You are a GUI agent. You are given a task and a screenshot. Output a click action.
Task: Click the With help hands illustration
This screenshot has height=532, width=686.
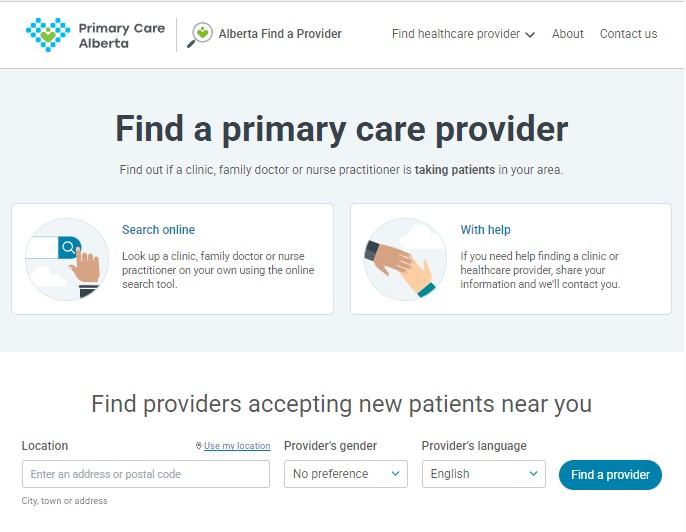point(405,259)
